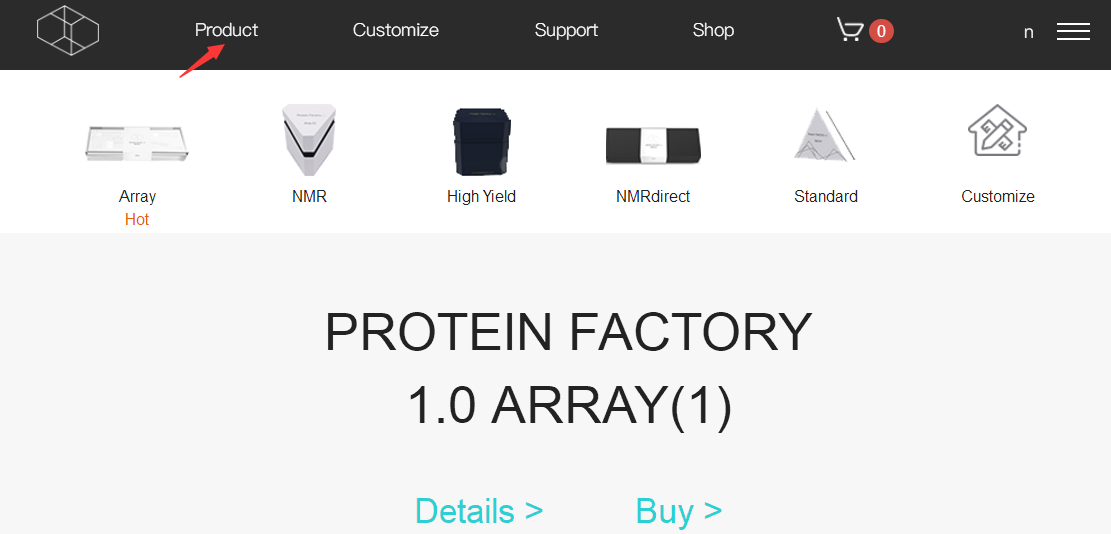Switch language with the n selector
Viewport: 1111px width, 534px height.
pyautogui.click(x=1028, y=33)
